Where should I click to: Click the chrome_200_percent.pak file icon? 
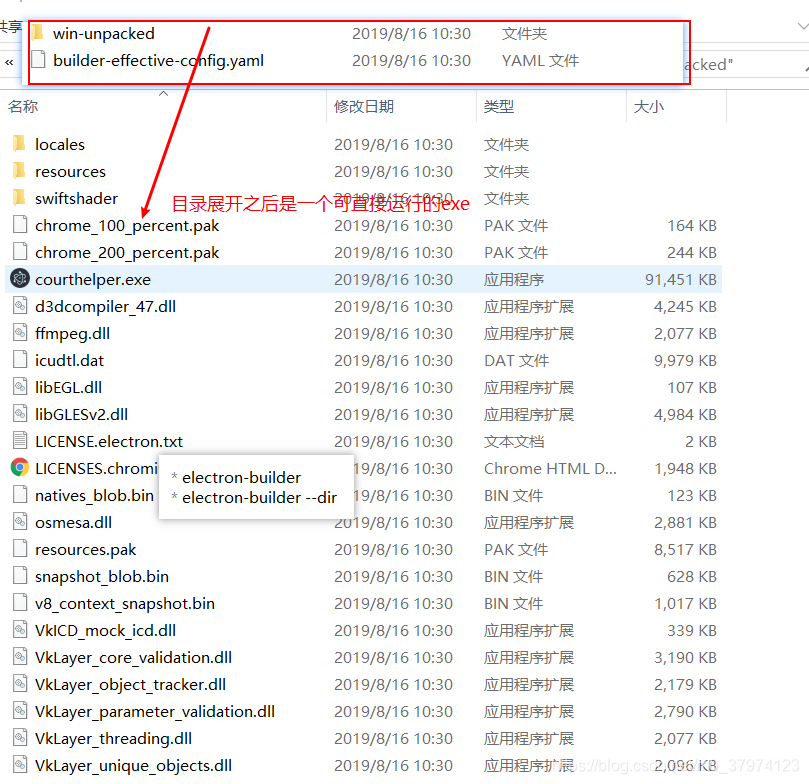(x=20, y=252)
